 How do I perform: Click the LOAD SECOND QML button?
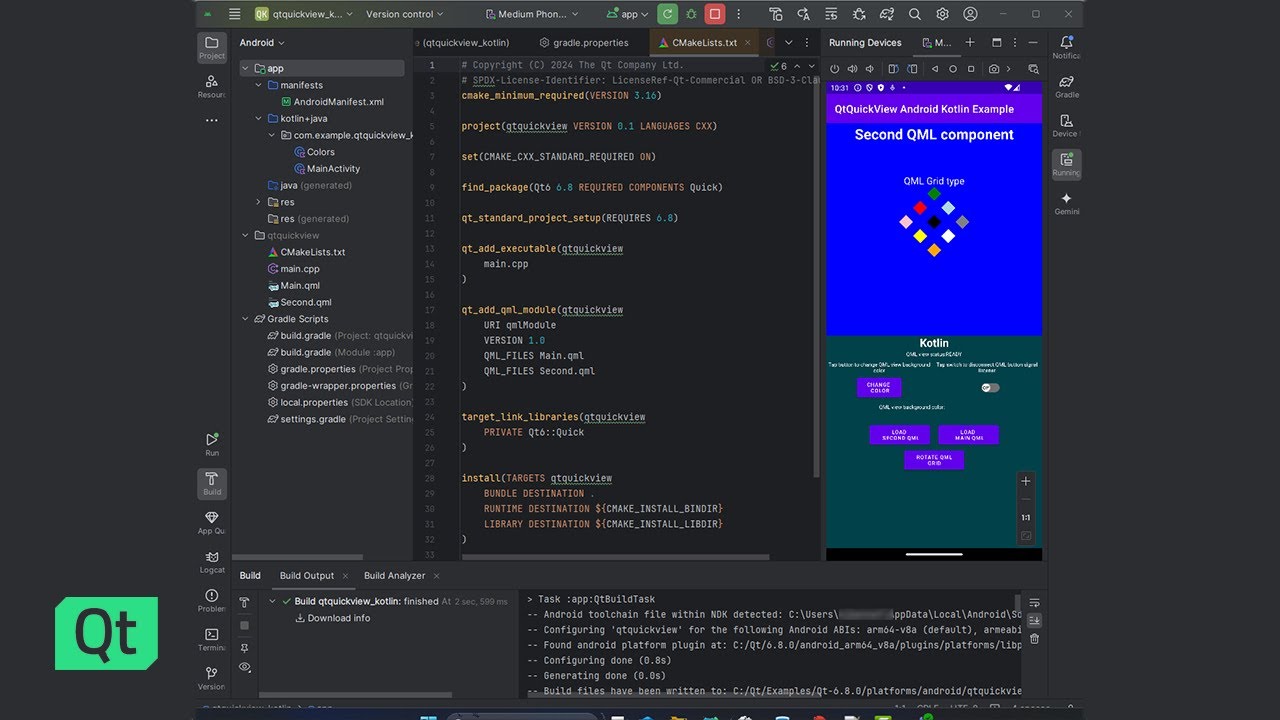(899, 435)
